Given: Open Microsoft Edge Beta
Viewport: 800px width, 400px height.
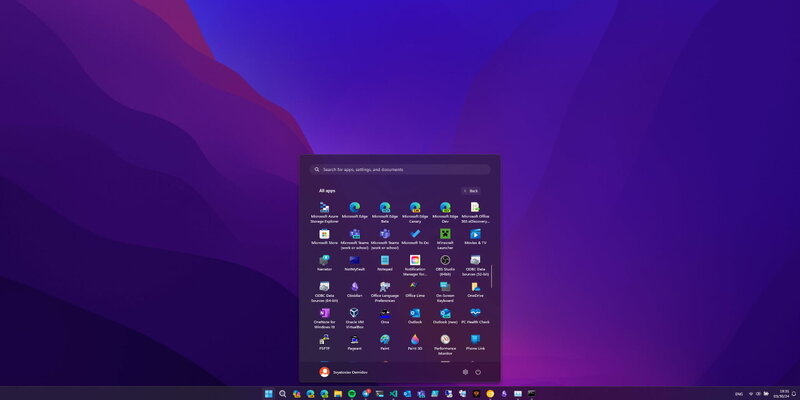Looking at the screenshot, I should [385, 212].
